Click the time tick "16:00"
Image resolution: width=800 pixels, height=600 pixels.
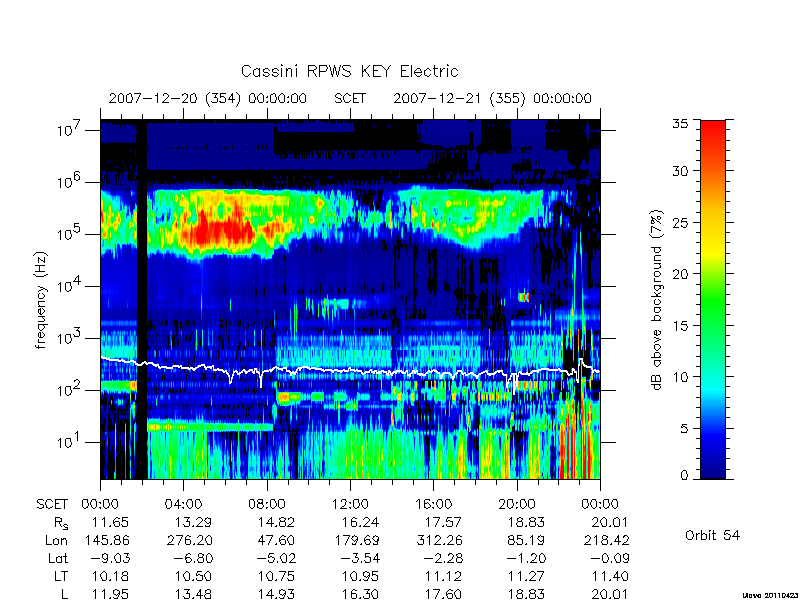433,504
